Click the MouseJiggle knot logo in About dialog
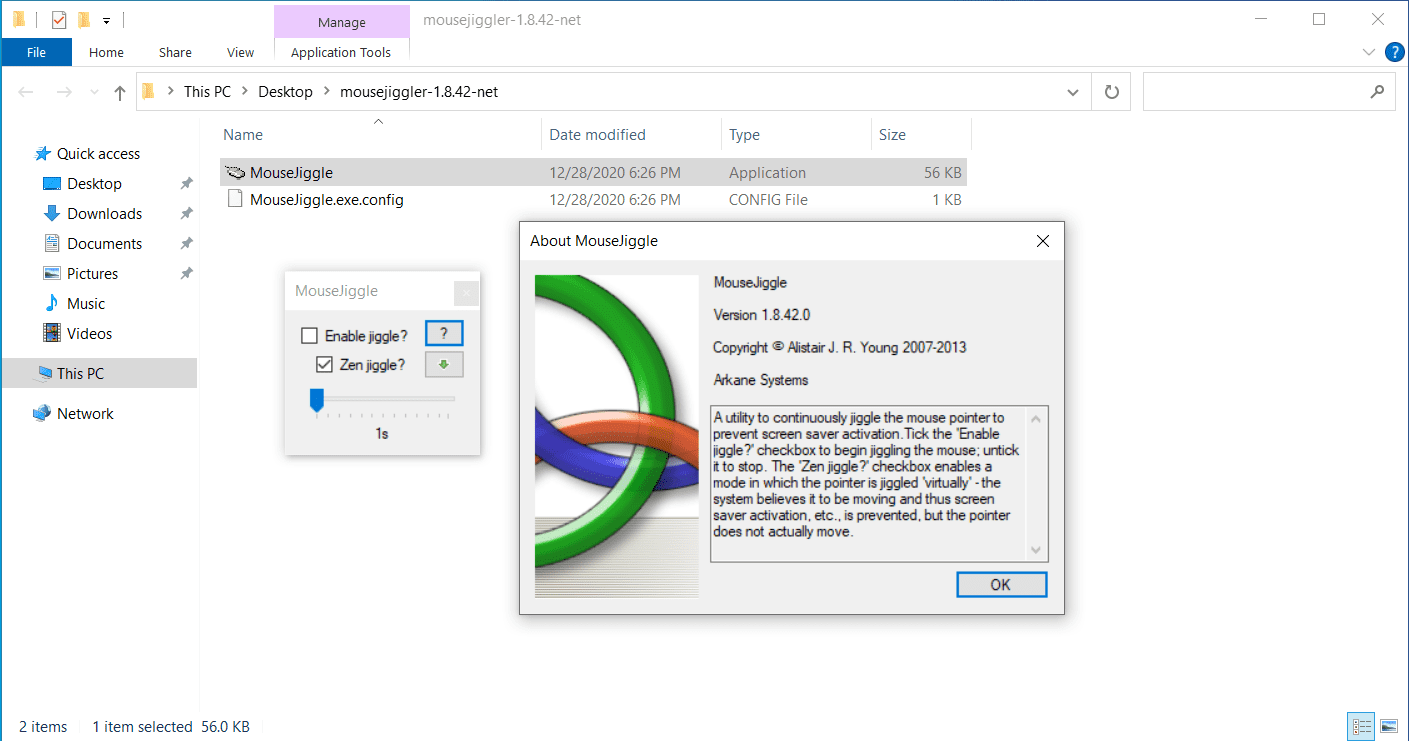 [616, 436]
